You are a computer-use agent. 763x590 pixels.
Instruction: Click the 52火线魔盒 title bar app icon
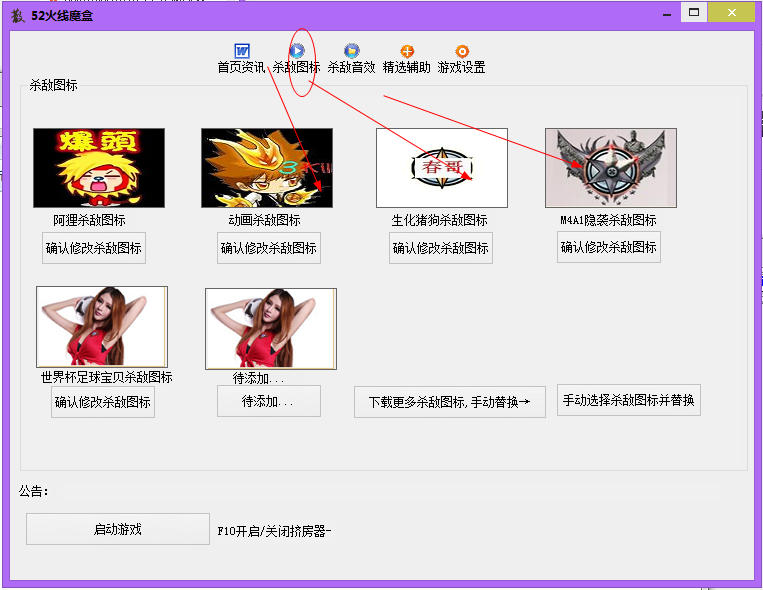coord(18,16)
